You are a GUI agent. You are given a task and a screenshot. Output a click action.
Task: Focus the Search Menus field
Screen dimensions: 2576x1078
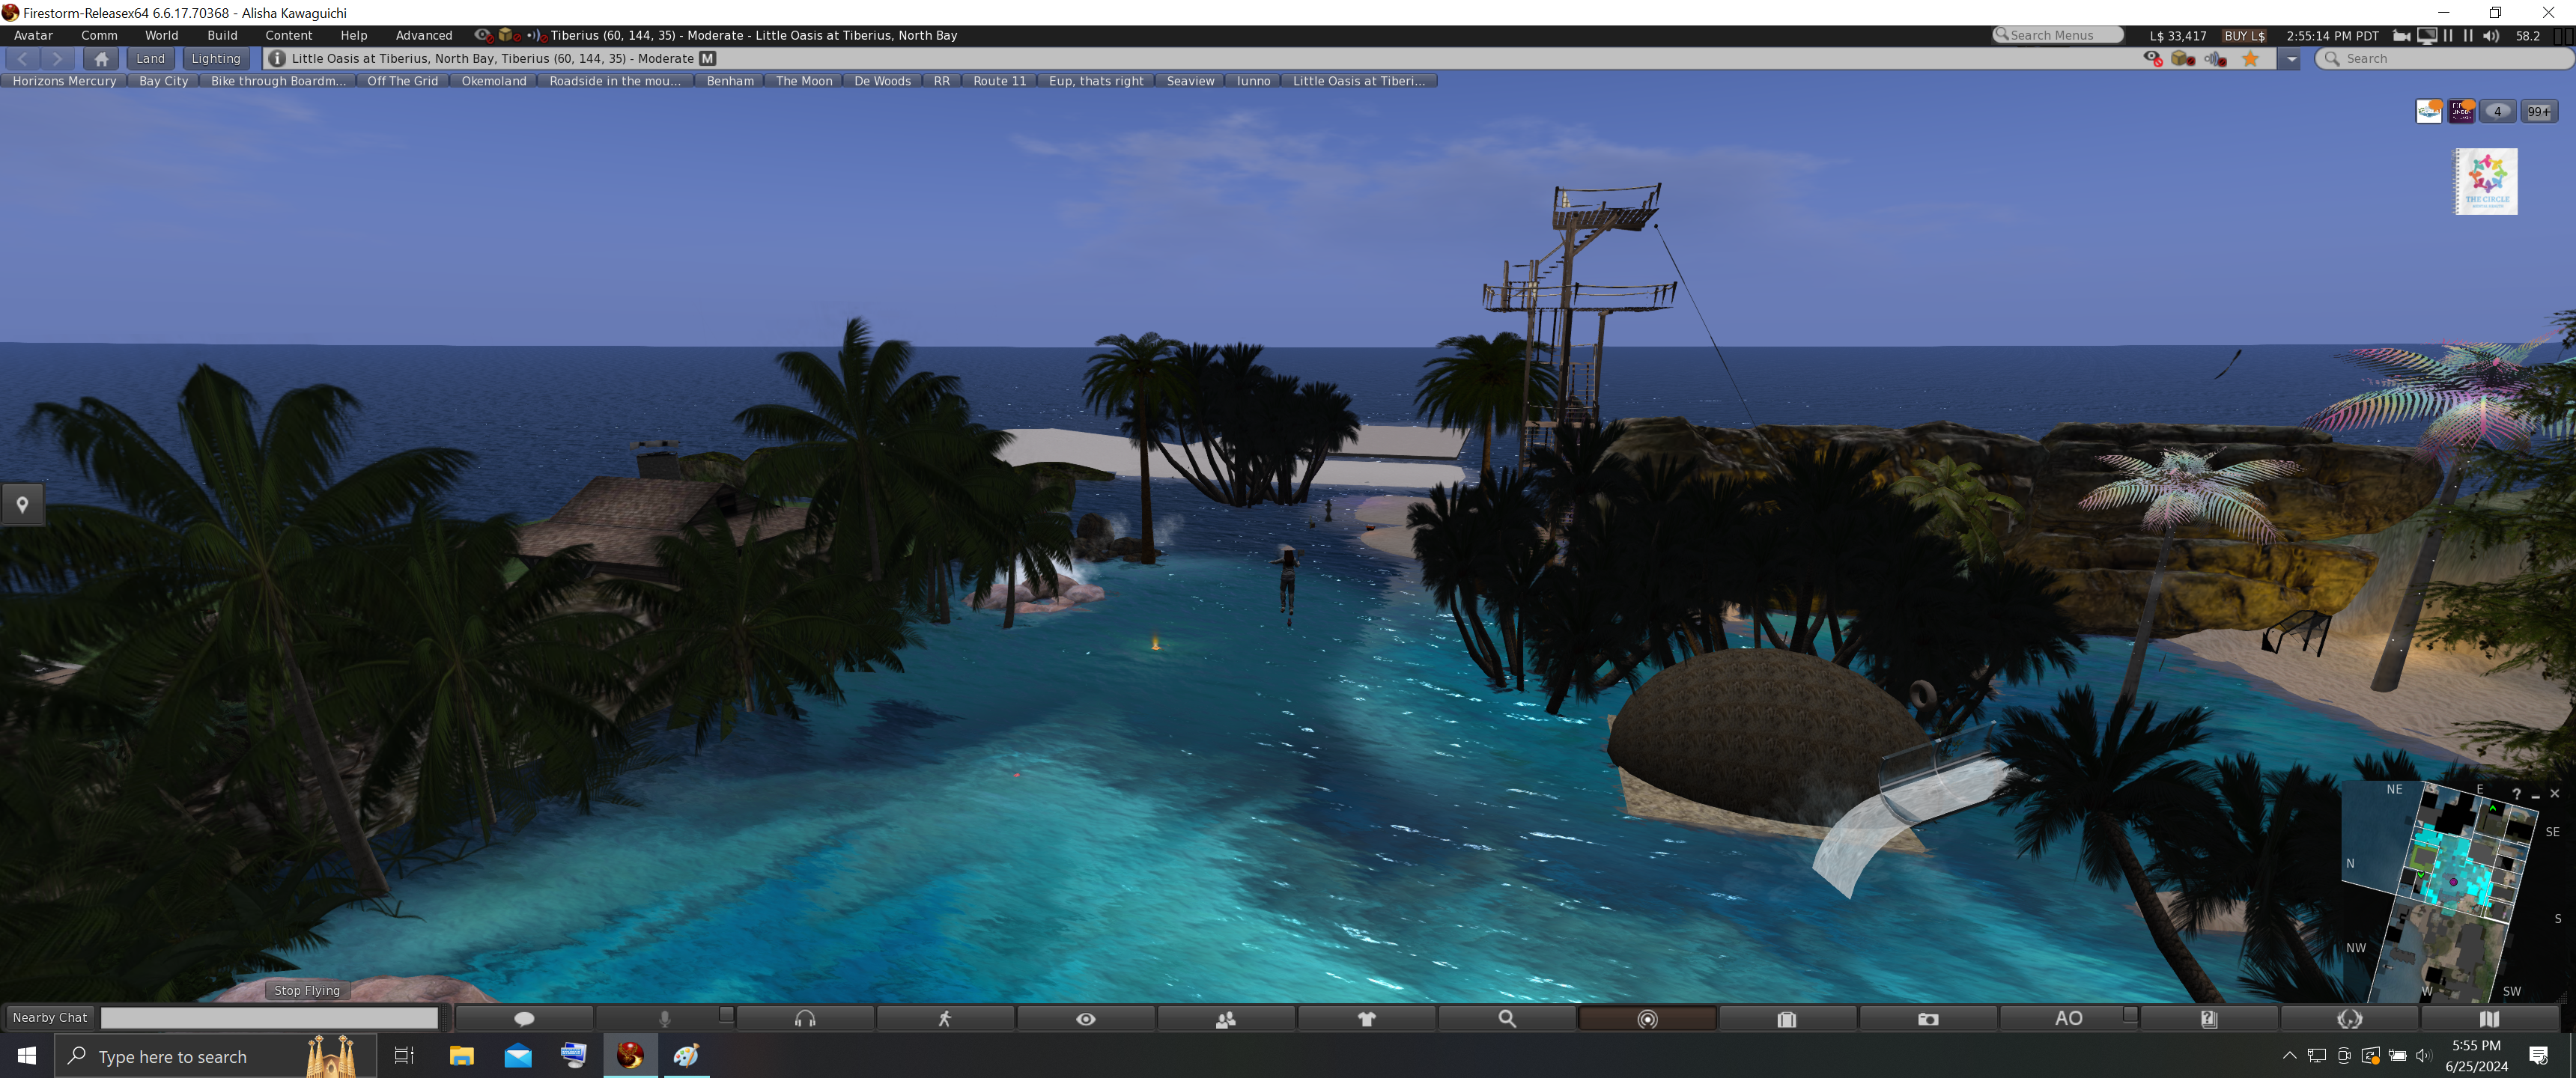[2058, 35]
